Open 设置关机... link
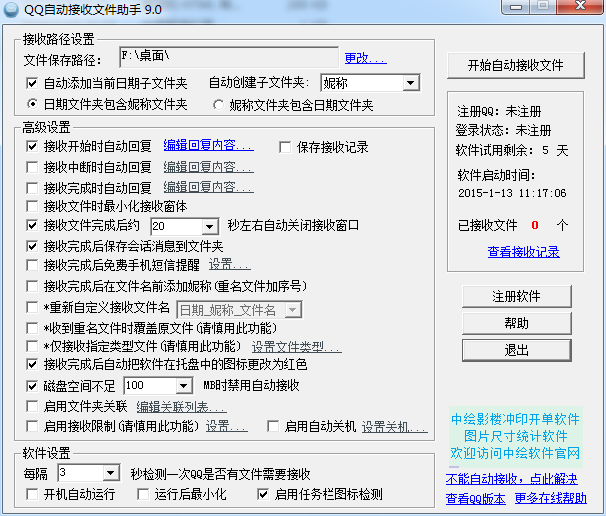 [x=395, y=427]
